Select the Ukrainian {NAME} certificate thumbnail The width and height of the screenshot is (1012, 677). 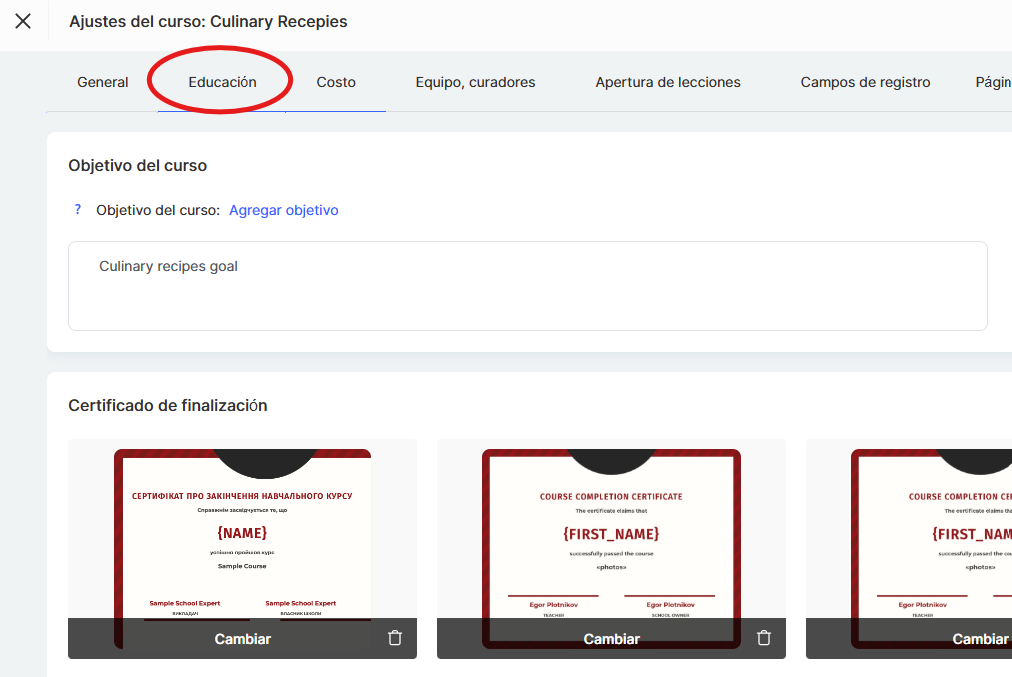point(242,530)
